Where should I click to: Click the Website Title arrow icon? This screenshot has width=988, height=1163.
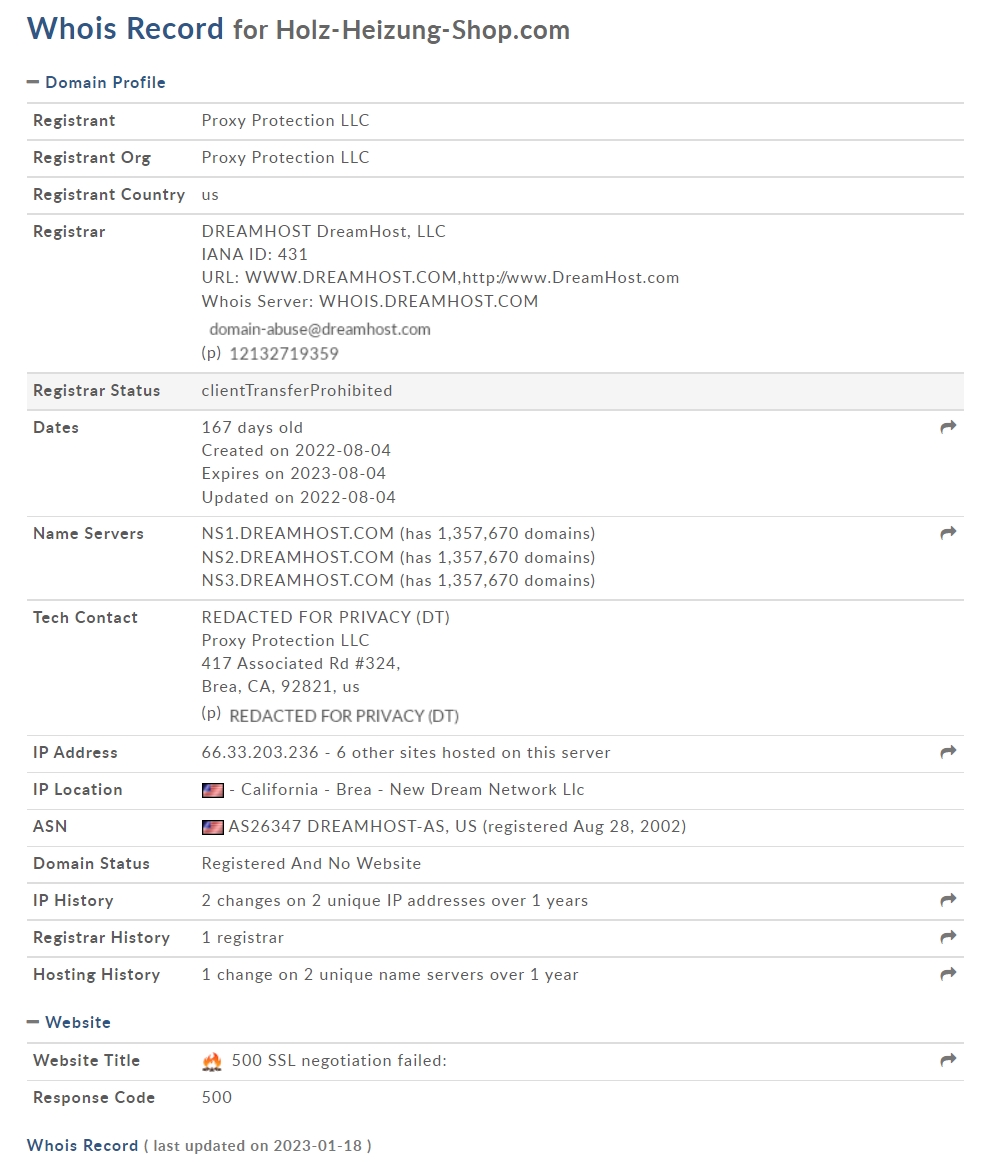(x=948, y=1061)
